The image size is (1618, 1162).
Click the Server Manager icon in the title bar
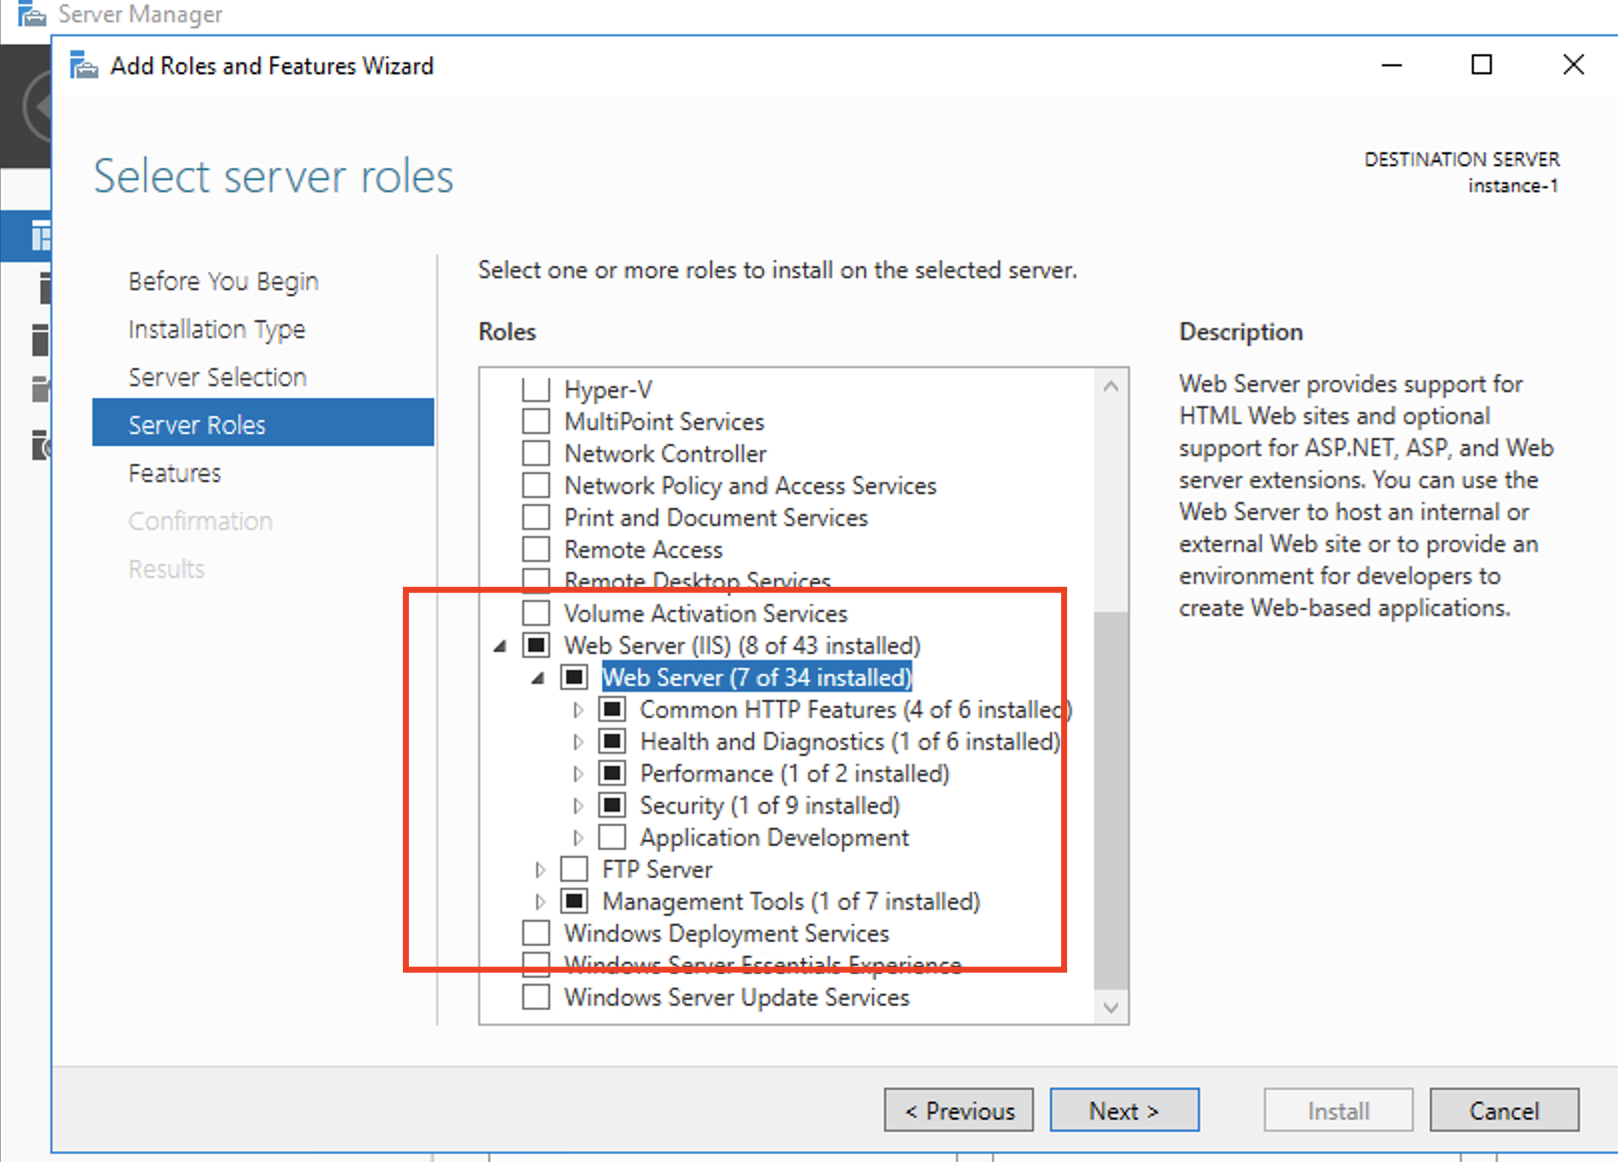point(30,14)
